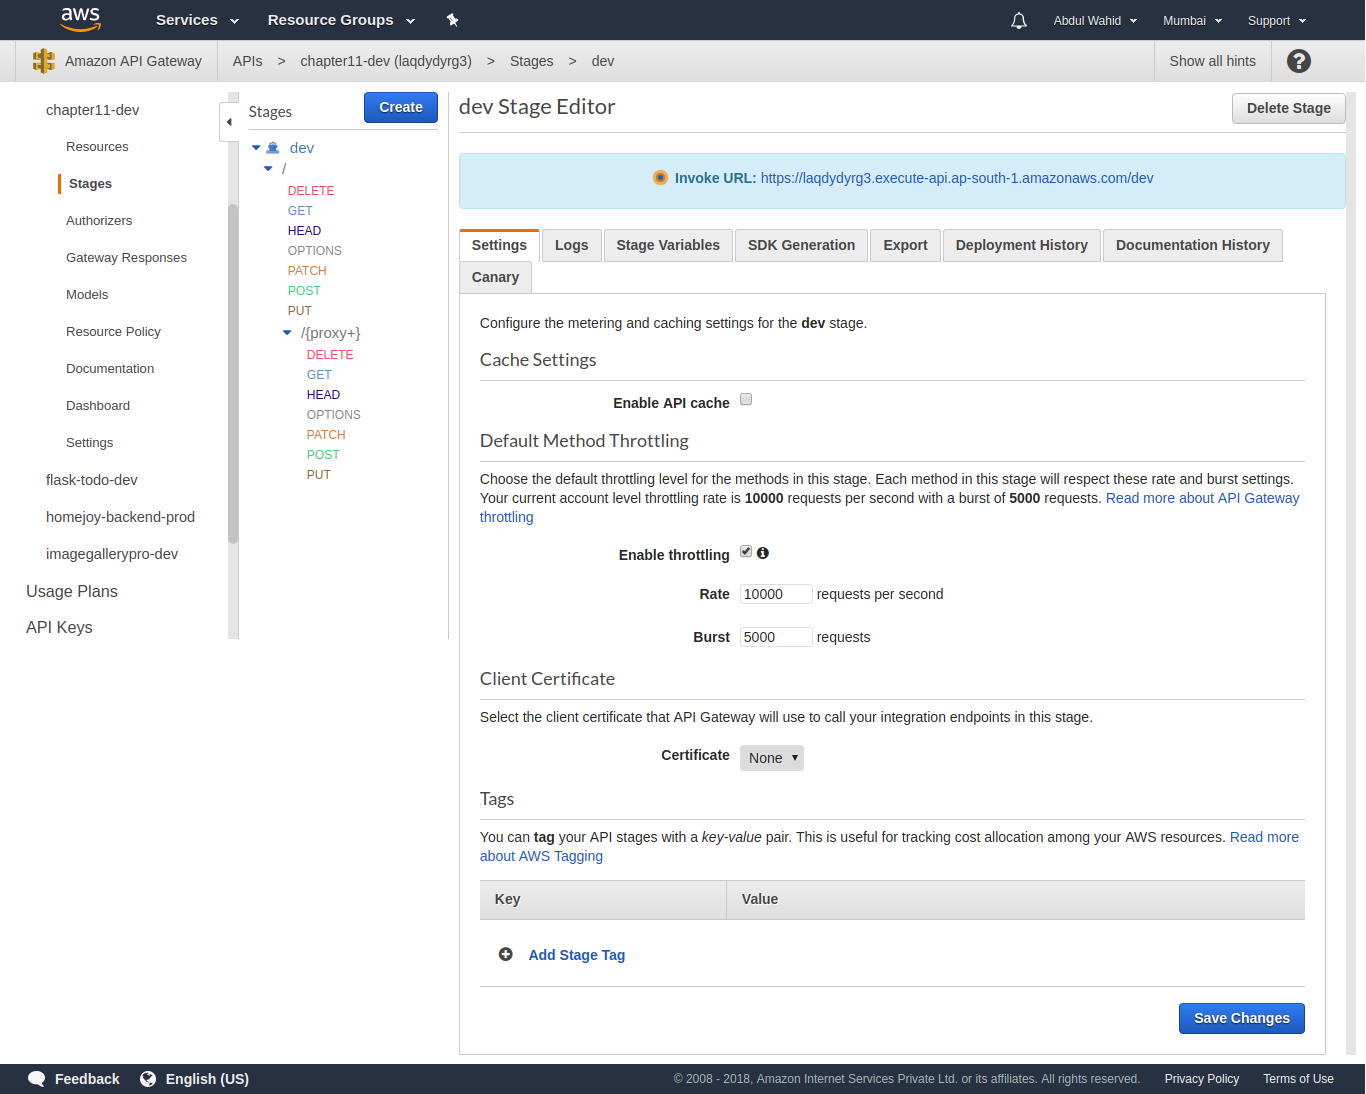Click the pin shortcut icon in top bar
This screenshot has width=1366, height=1094.
pyautogui.click(x=452, y=20)
